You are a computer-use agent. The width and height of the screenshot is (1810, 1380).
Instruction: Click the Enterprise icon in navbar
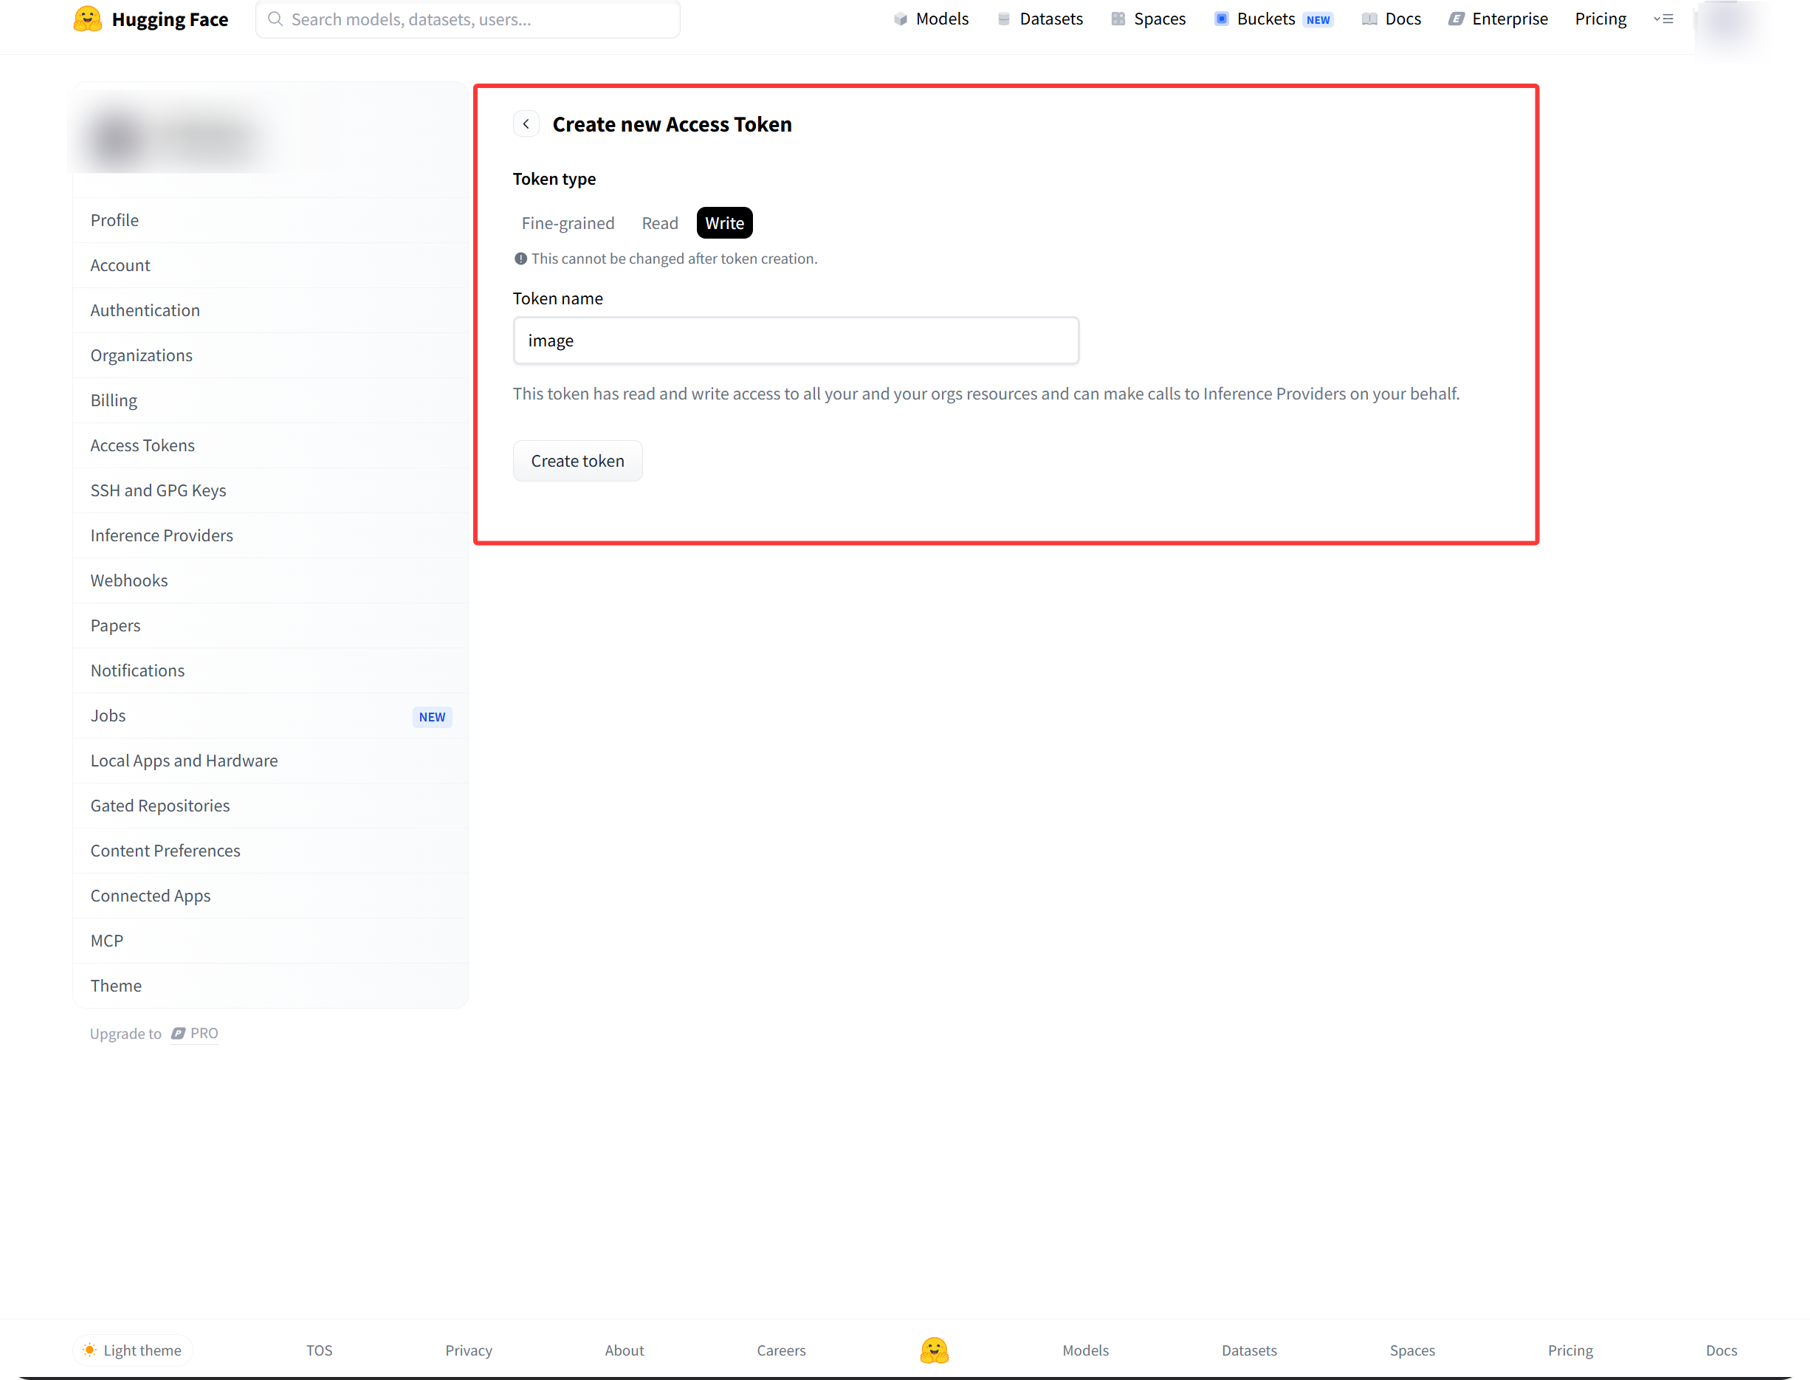coord(1456,19)
